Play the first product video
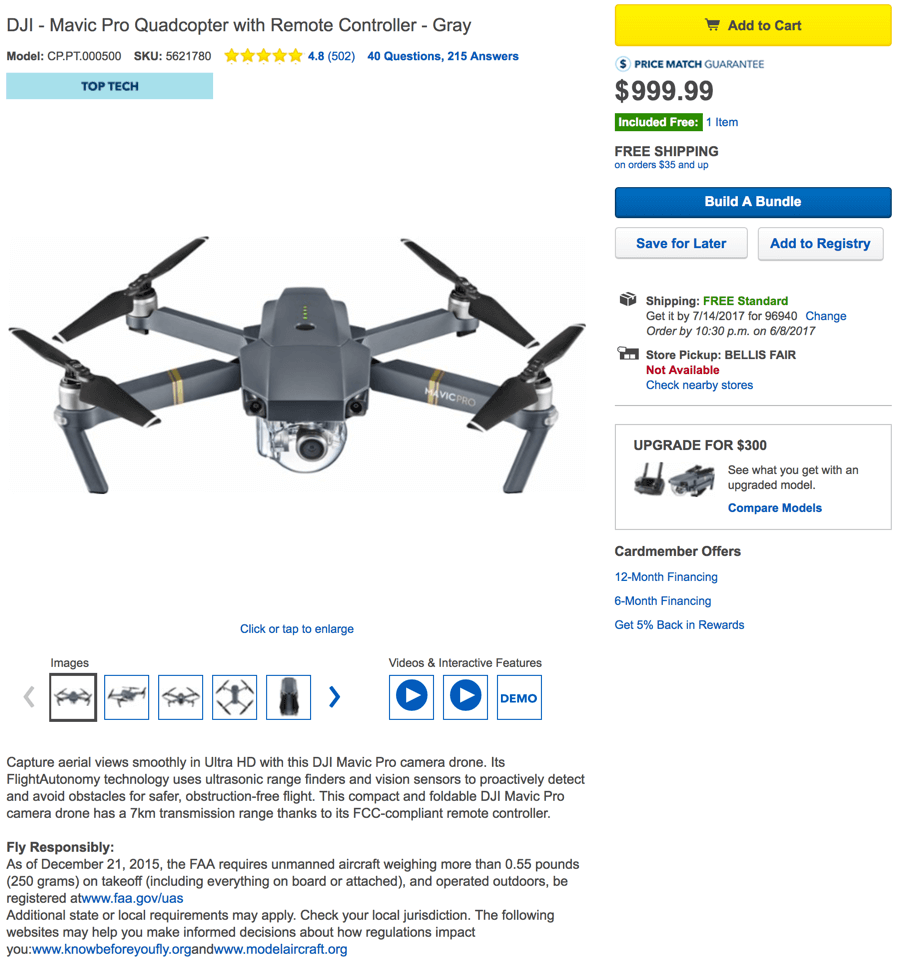Image resolution: width=905 pixels, height=965 pixels. tap(411, 697)
